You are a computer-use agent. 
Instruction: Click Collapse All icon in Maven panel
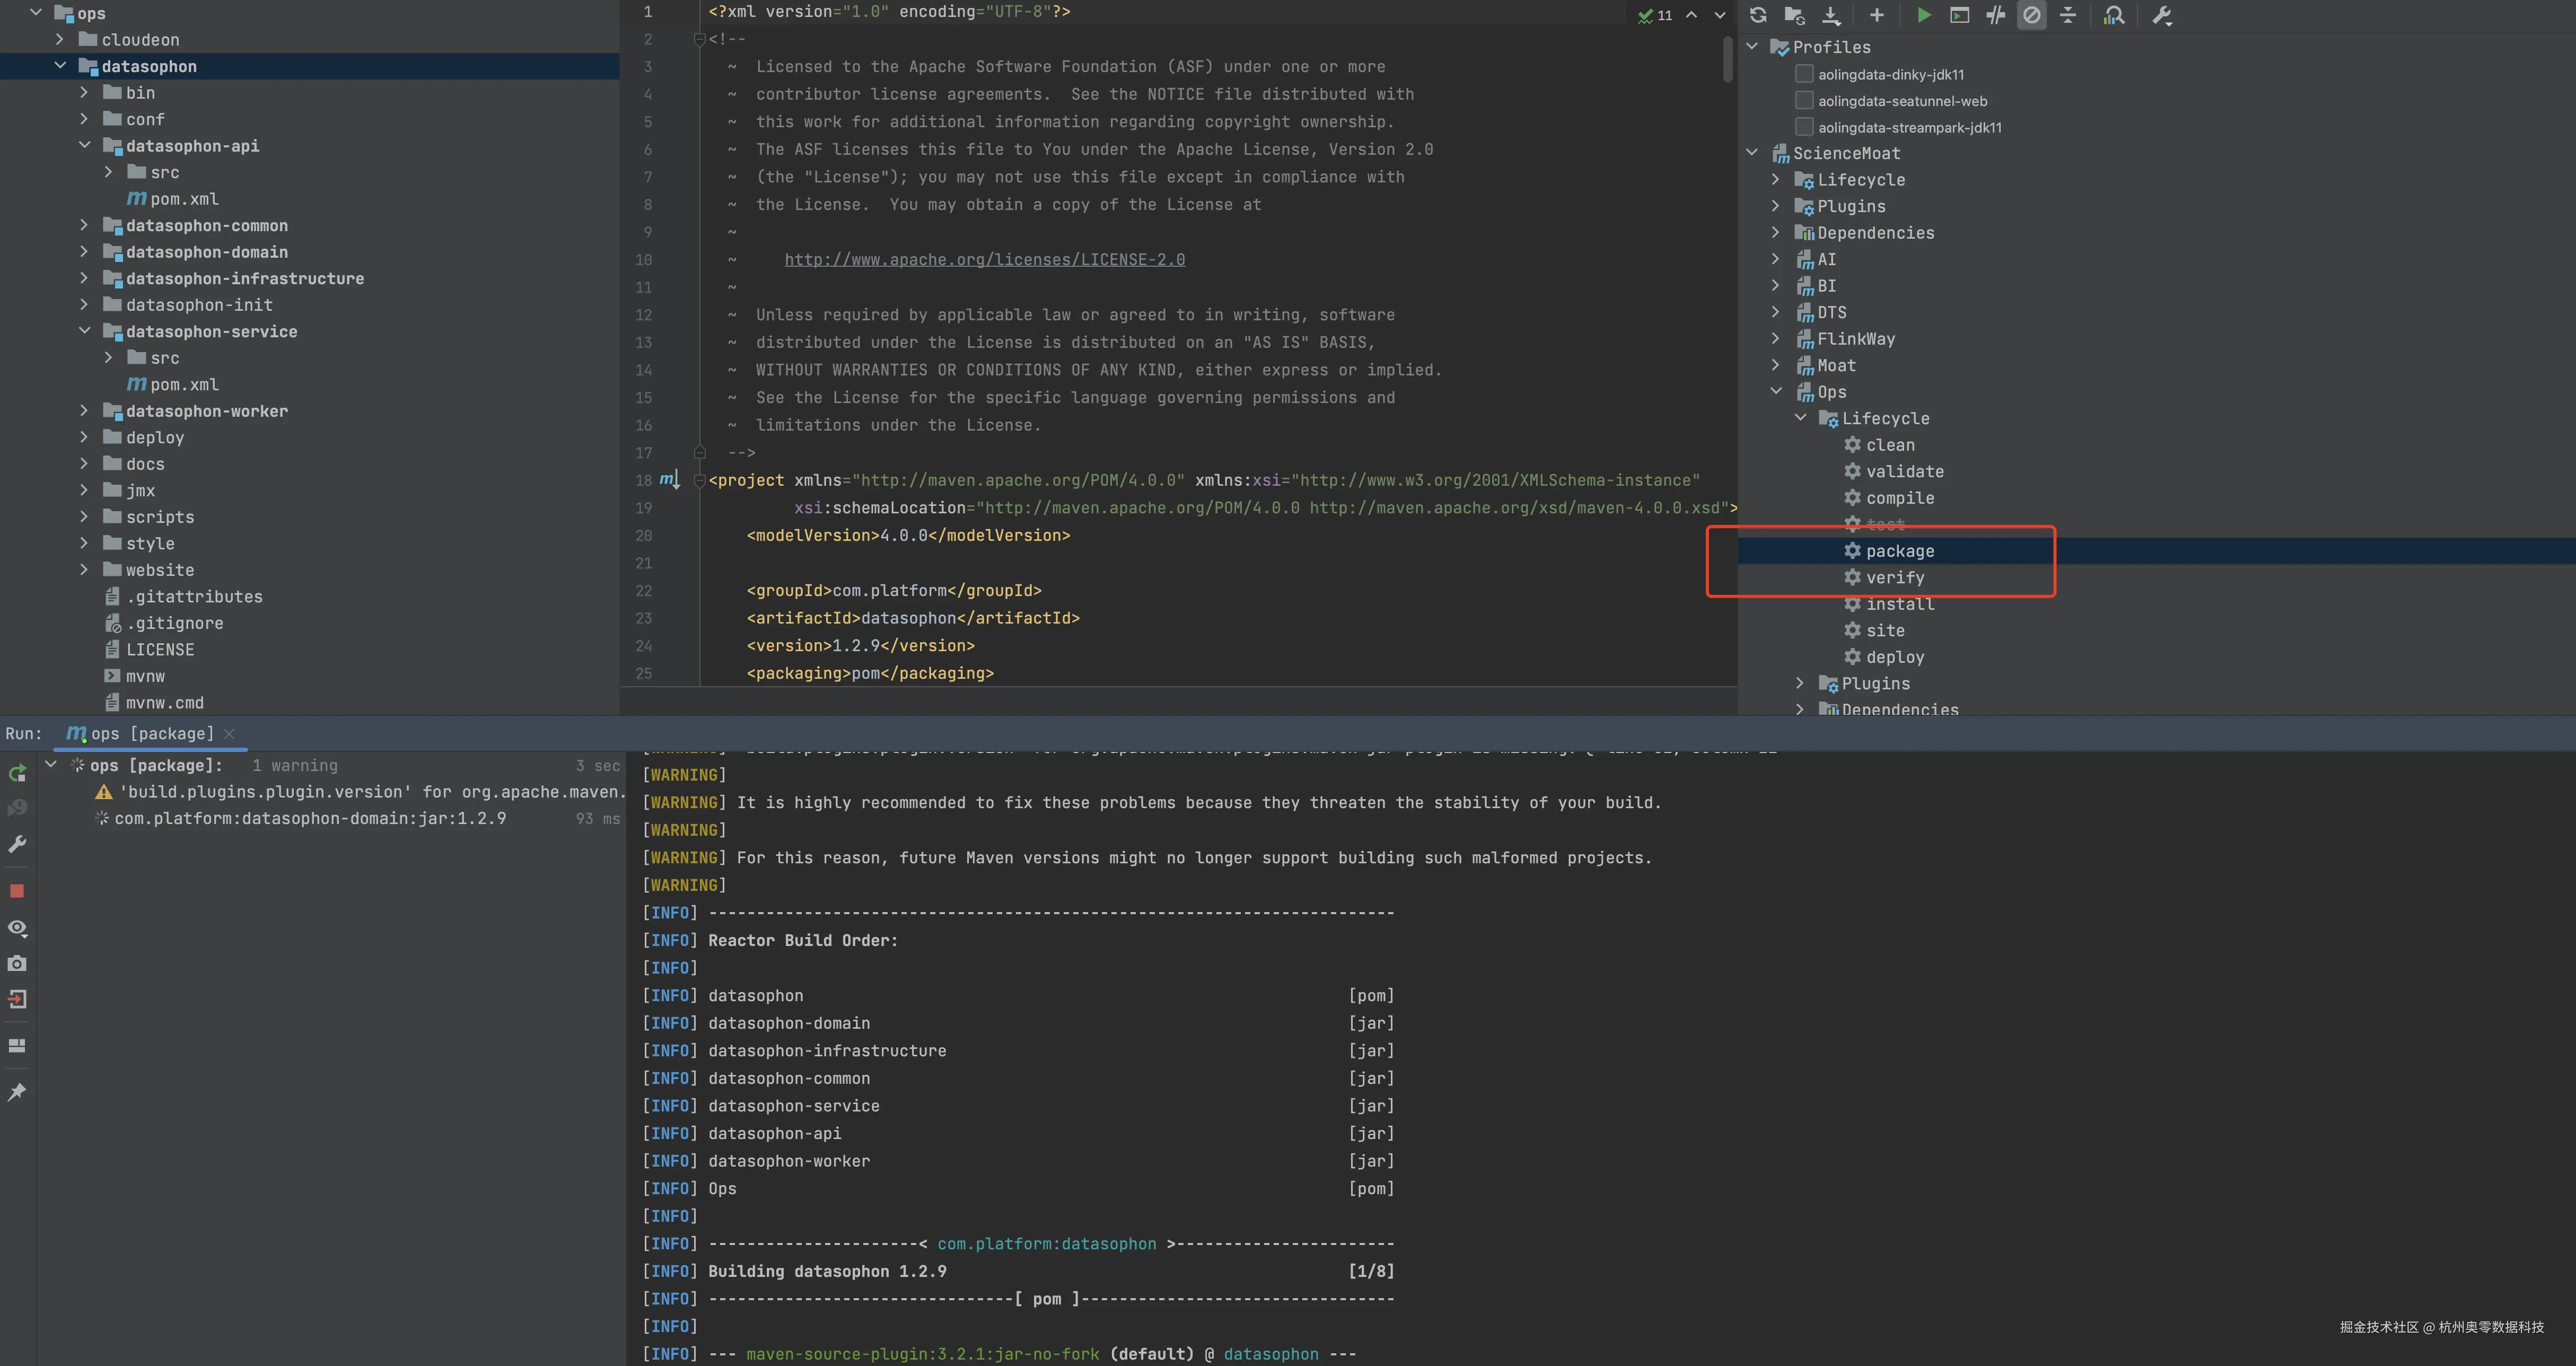pos(2068,15)
